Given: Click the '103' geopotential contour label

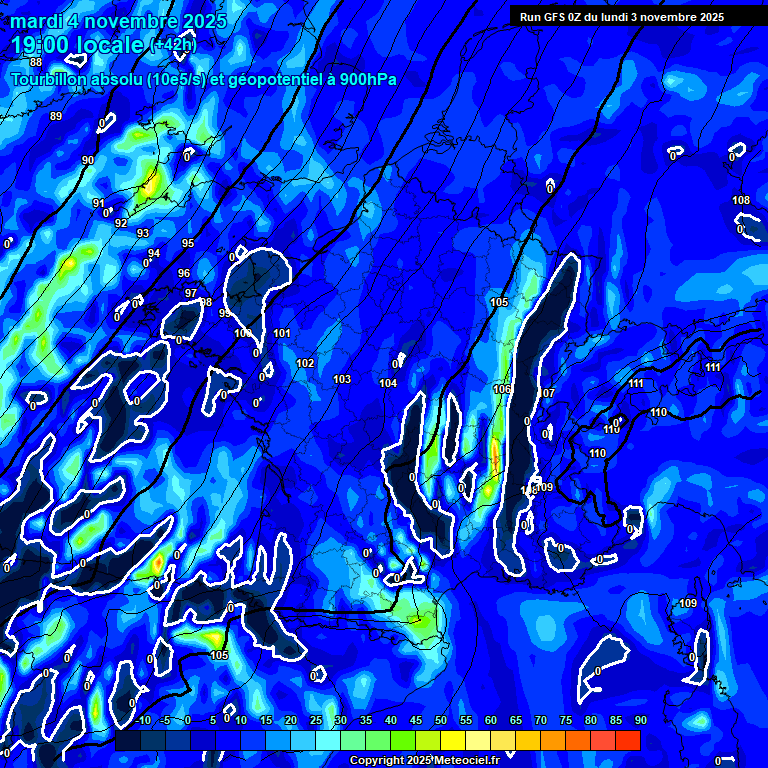Looking at the screenshot, I should pyautogui.click(x=342, y=379).
